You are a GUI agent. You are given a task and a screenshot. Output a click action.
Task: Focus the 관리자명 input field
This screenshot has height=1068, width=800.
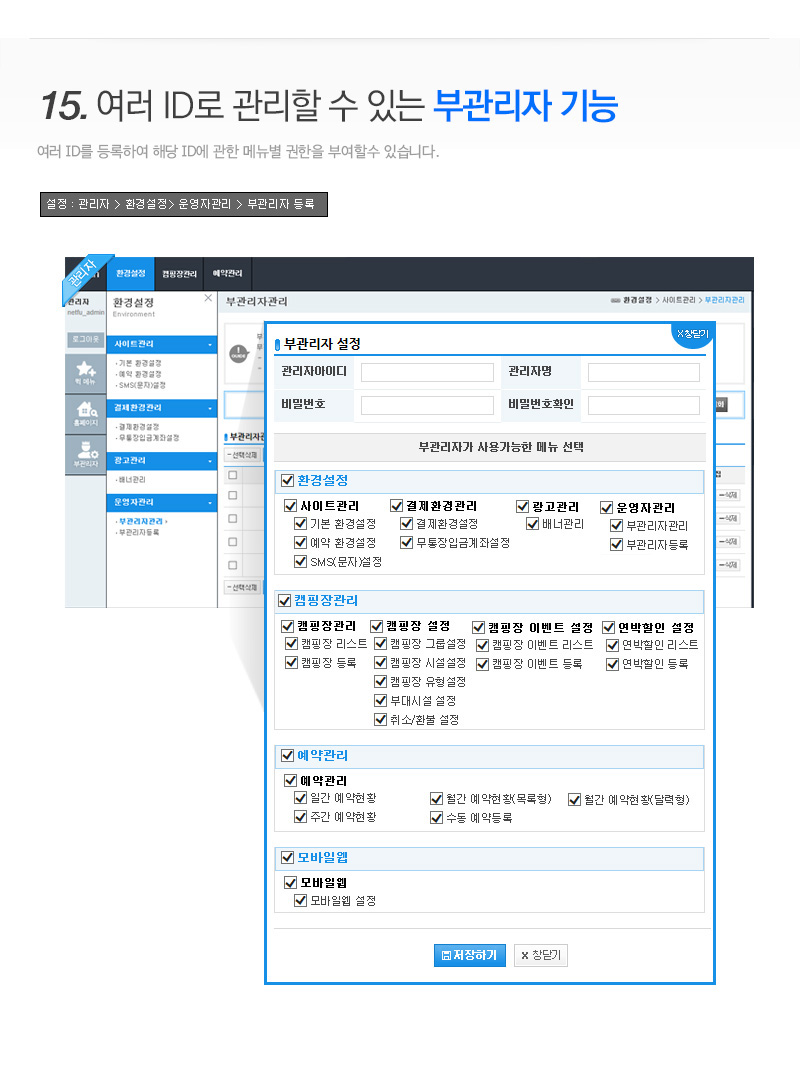point(643,373)
